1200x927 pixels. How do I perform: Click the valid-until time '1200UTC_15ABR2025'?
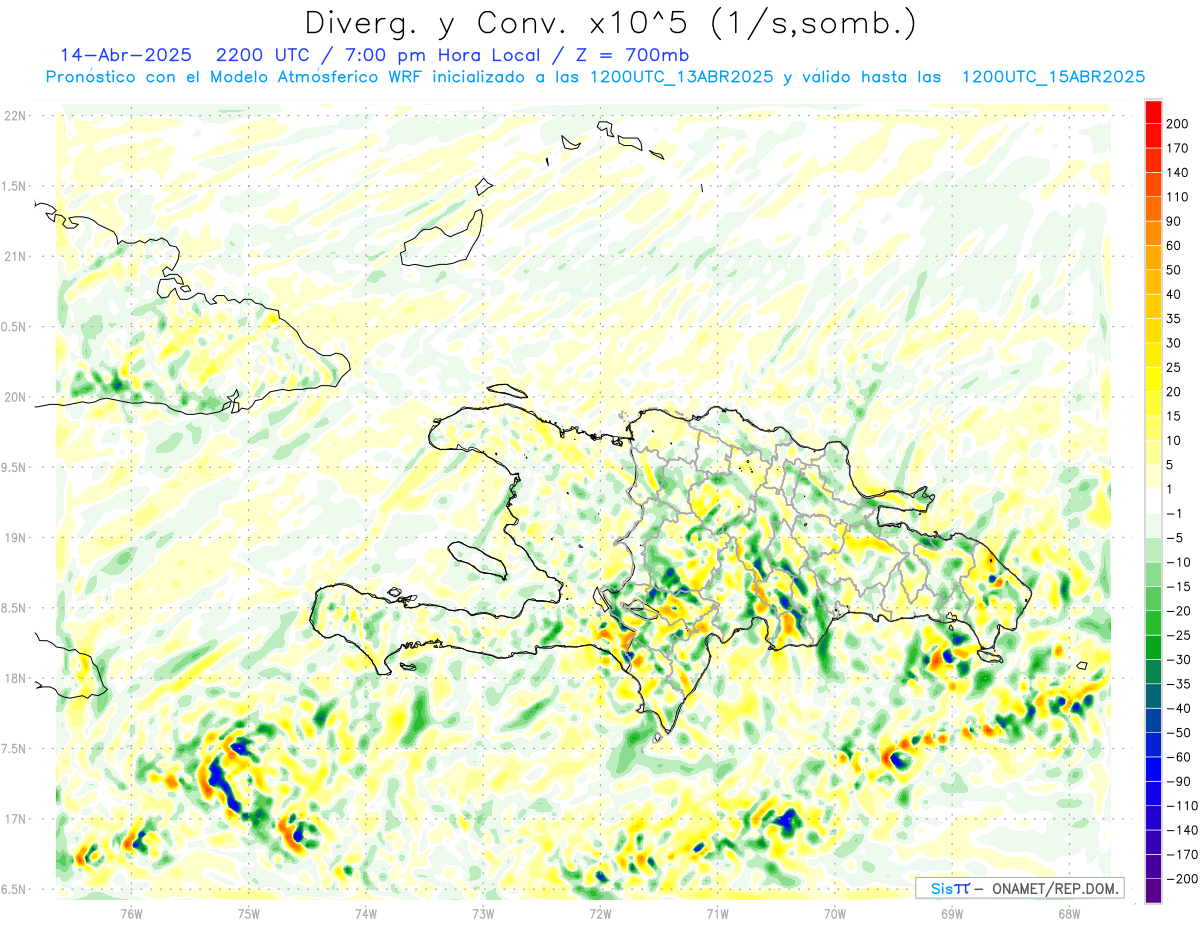1053,77
